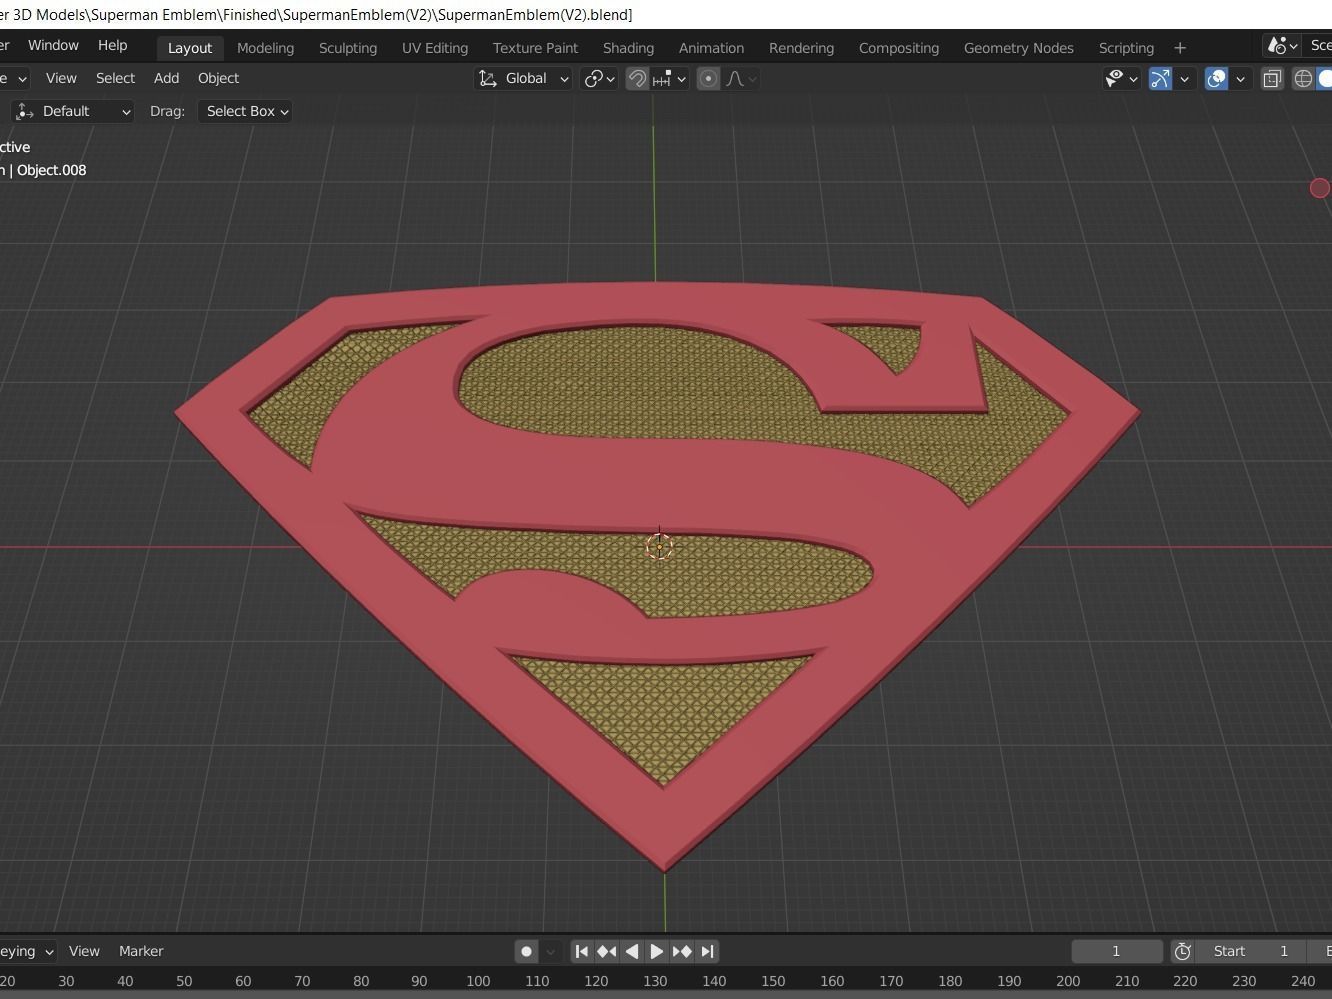Play the animation in reverse
Viewport: 1332px width, 999px height.
632,951
